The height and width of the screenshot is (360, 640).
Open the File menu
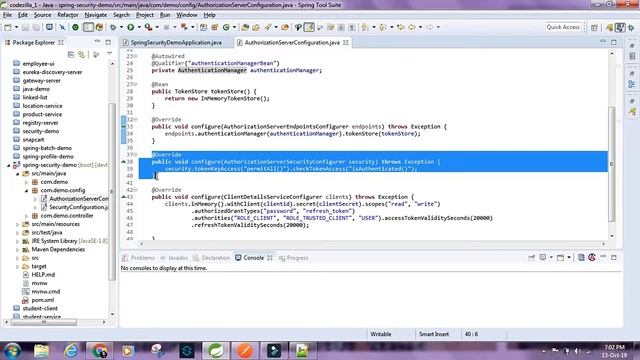tap(7, 15)
